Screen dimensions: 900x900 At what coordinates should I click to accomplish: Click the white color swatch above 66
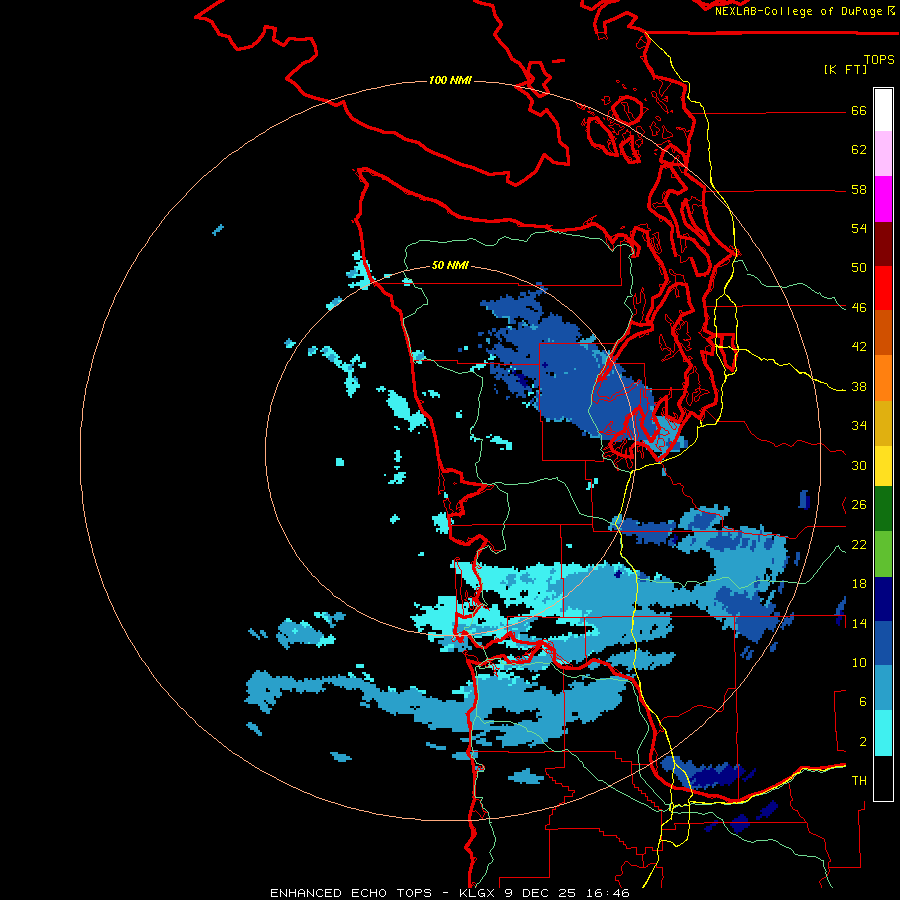(883, 110)
